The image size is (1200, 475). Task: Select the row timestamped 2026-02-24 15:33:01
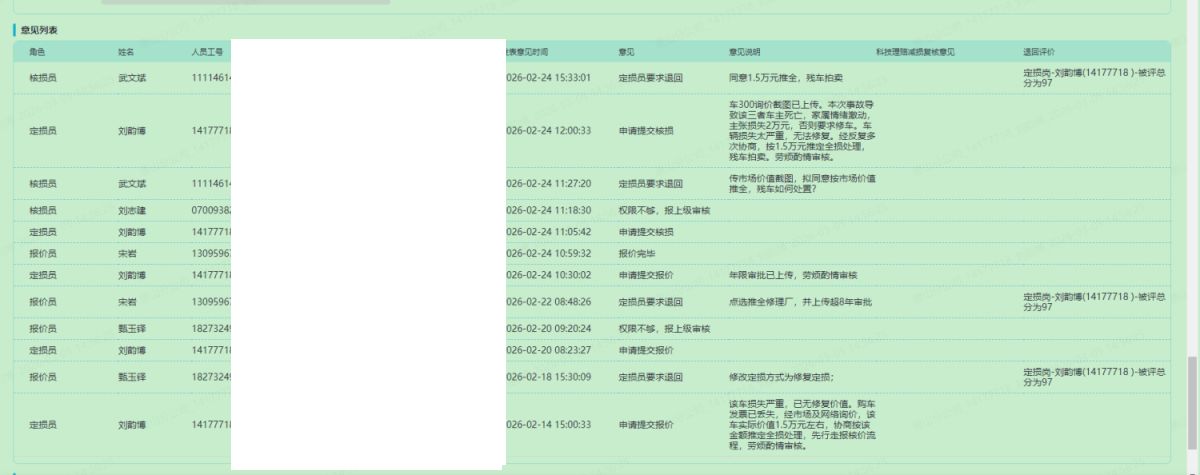click(550, 78)
